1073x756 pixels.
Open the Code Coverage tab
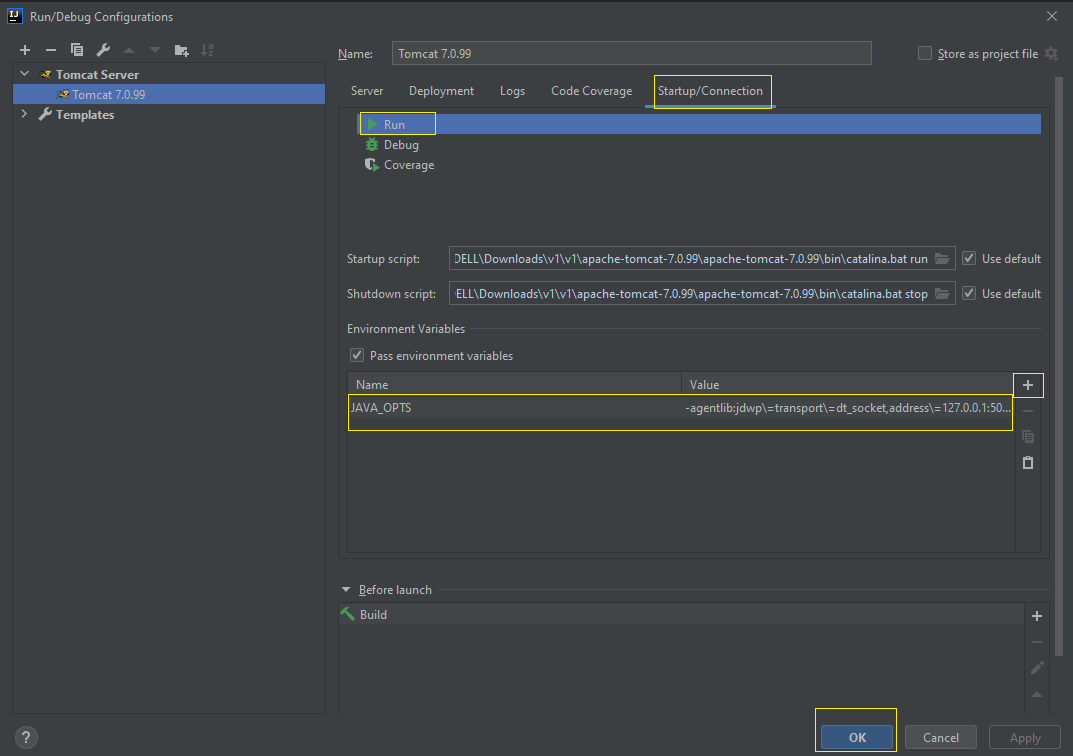[x=591, y=91]
